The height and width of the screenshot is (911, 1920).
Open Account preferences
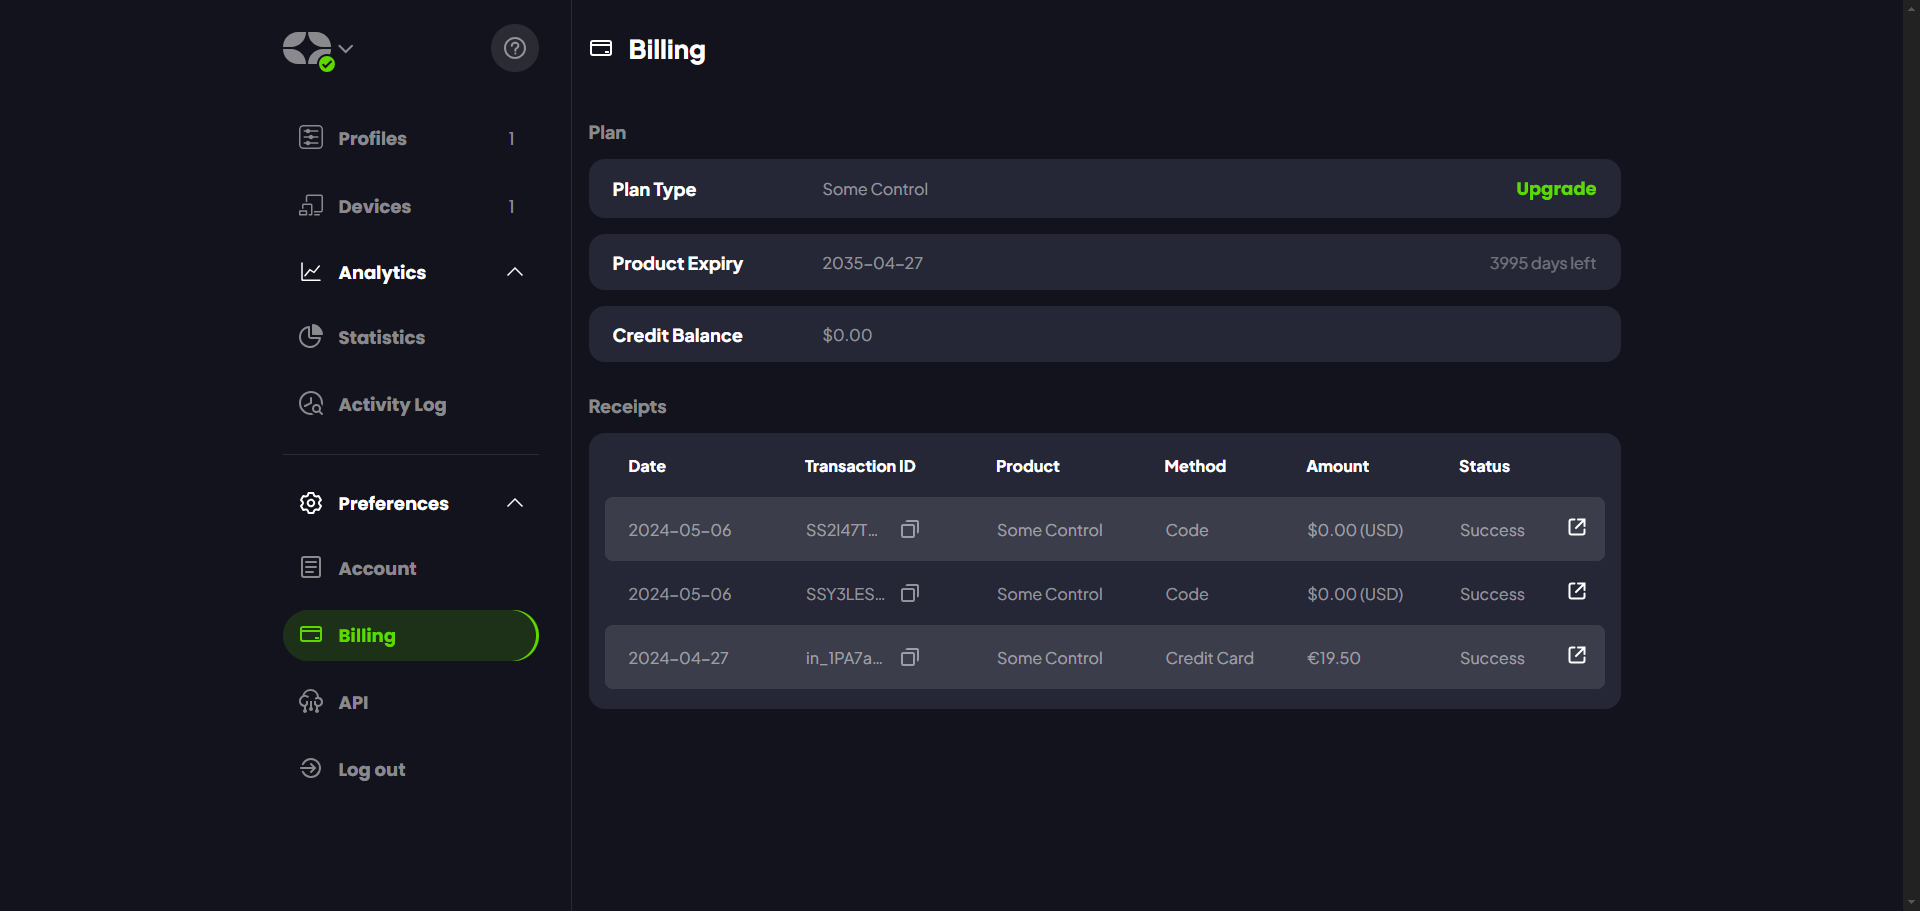click(x=377, y=568)
